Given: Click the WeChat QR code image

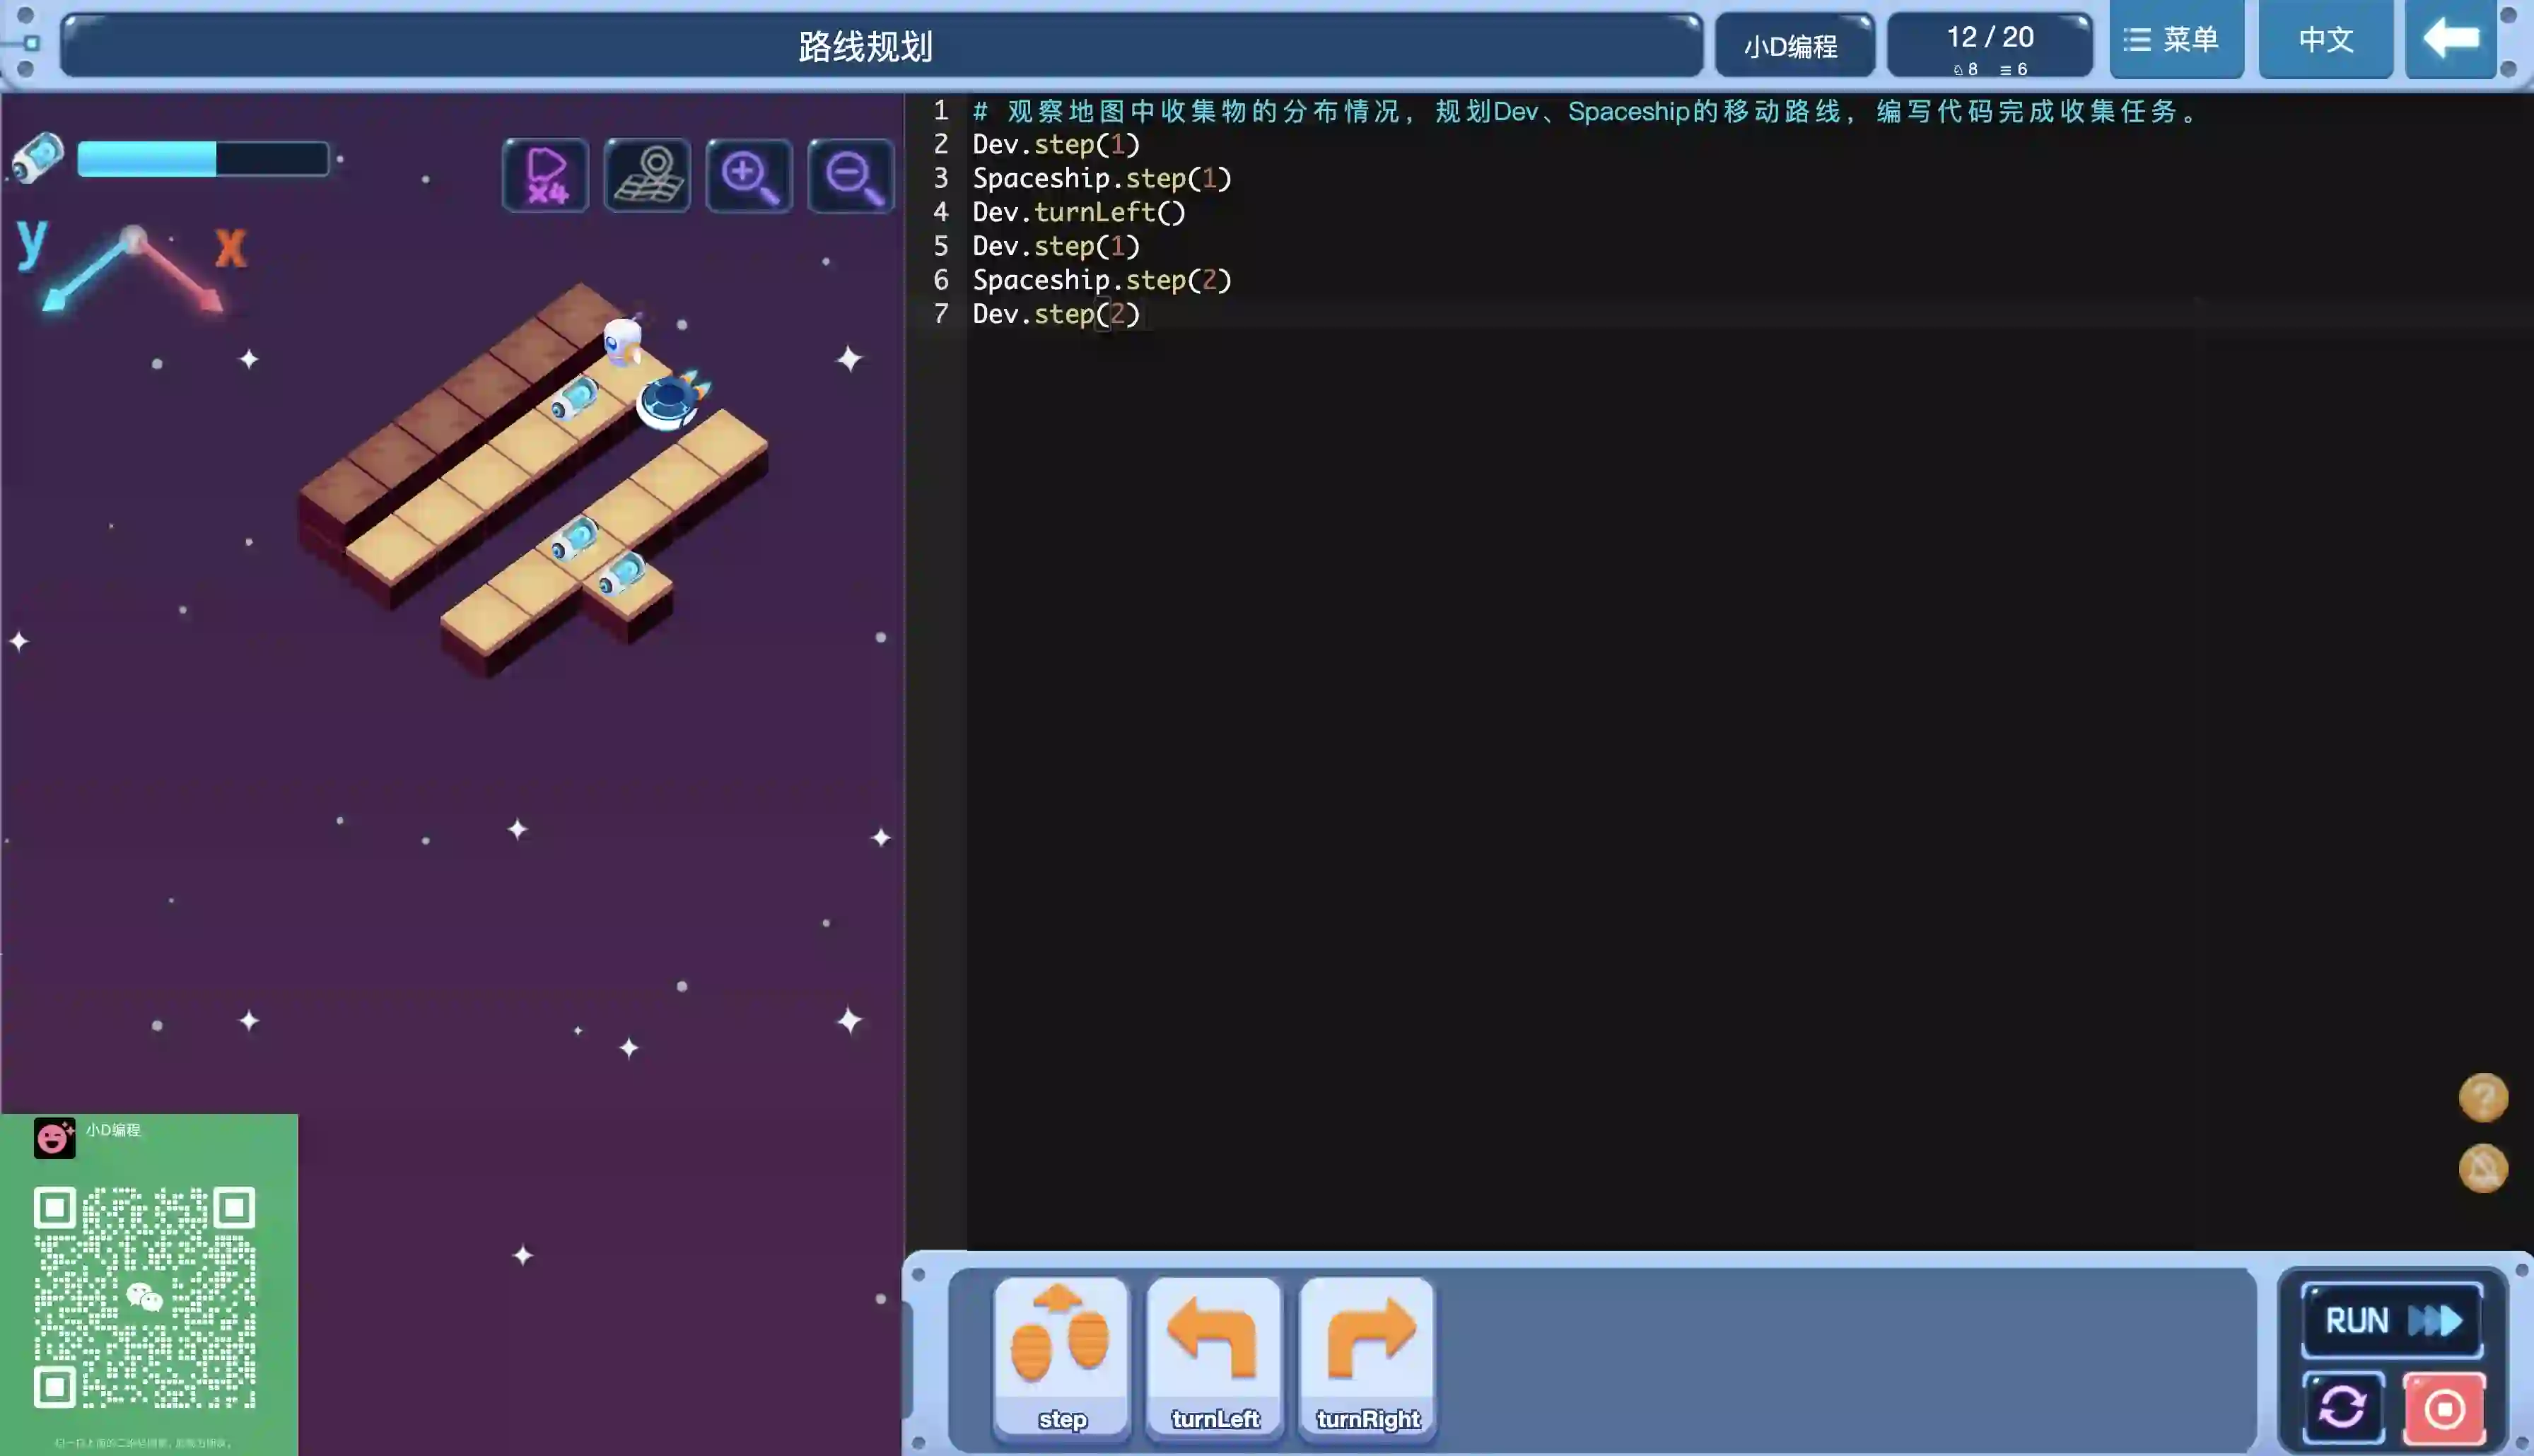Looking at the screenshot, I should [145, 1297].
